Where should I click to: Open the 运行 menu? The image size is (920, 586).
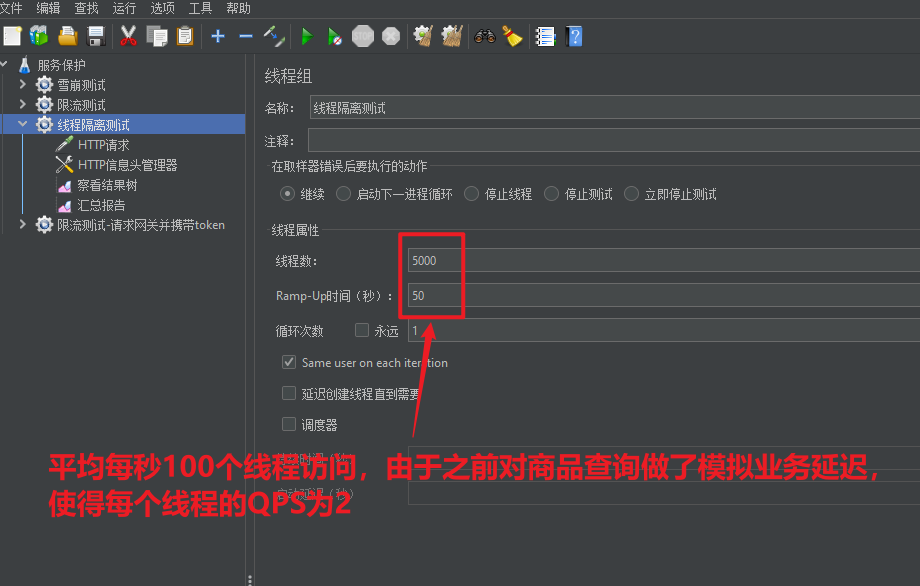pyautogui.click(x=123, y=8)
